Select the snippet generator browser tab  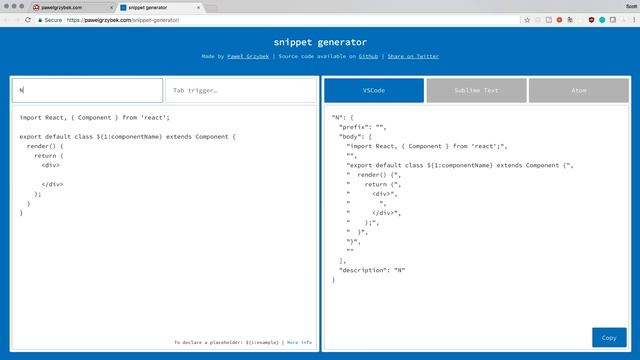159,7
